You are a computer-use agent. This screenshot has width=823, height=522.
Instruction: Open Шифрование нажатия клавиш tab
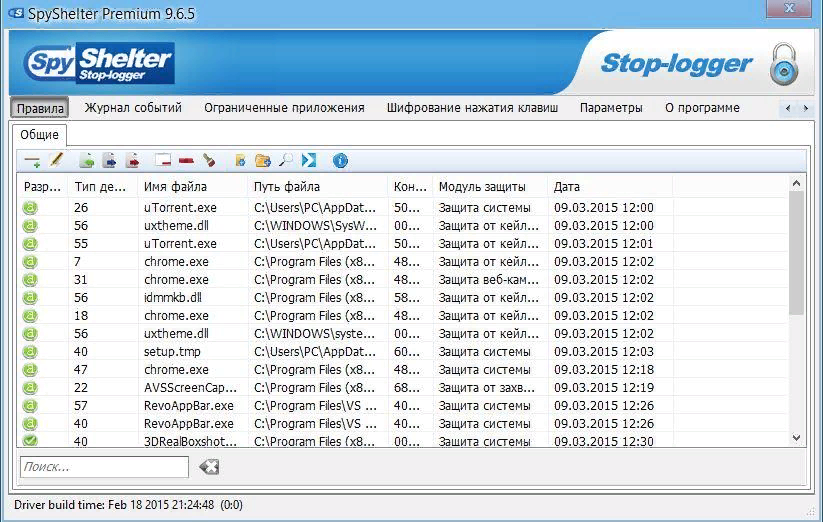(472, 108)
